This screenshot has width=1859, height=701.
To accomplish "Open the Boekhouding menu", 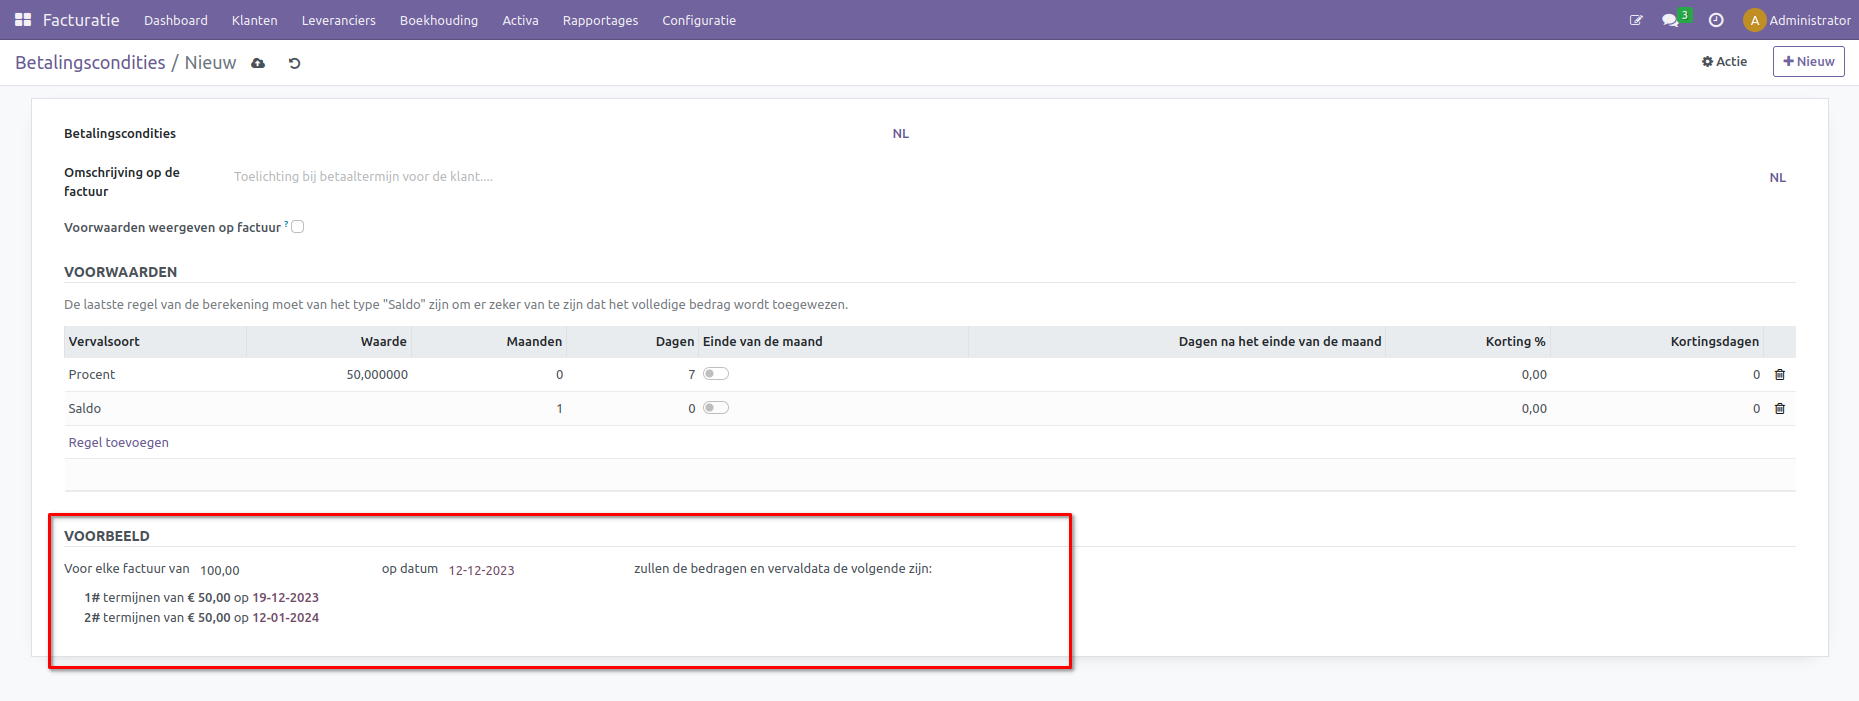I will pos(438,20).
